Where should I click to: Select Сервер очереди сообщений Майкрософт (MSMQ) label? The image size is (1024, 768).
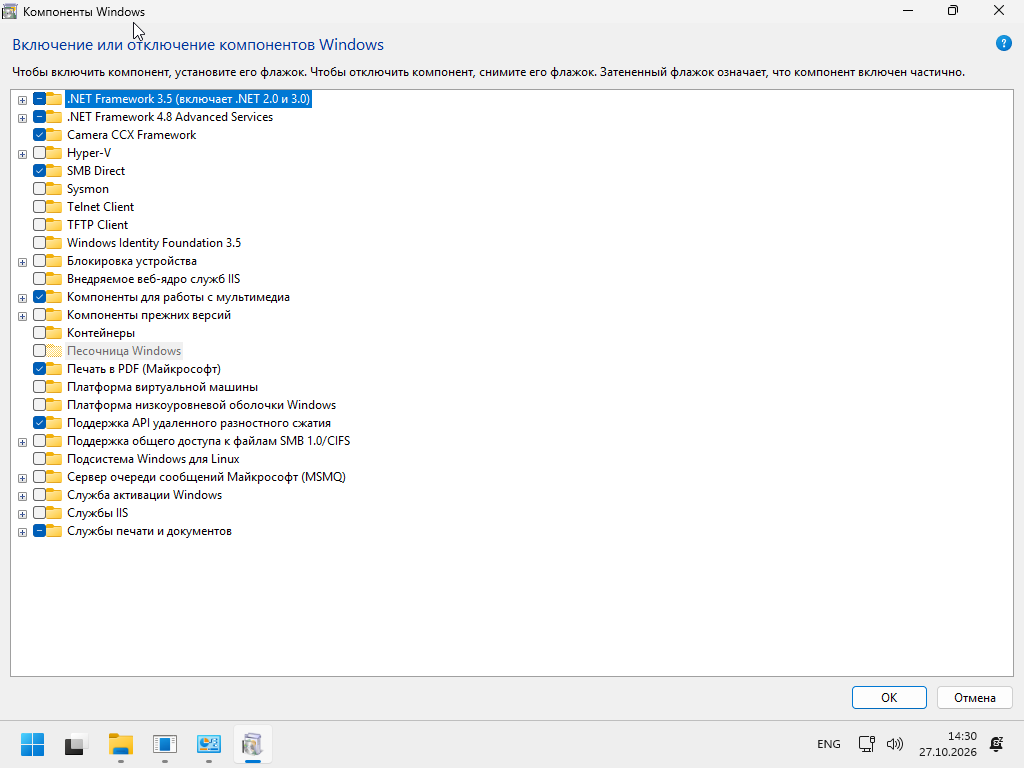point(206,477)
